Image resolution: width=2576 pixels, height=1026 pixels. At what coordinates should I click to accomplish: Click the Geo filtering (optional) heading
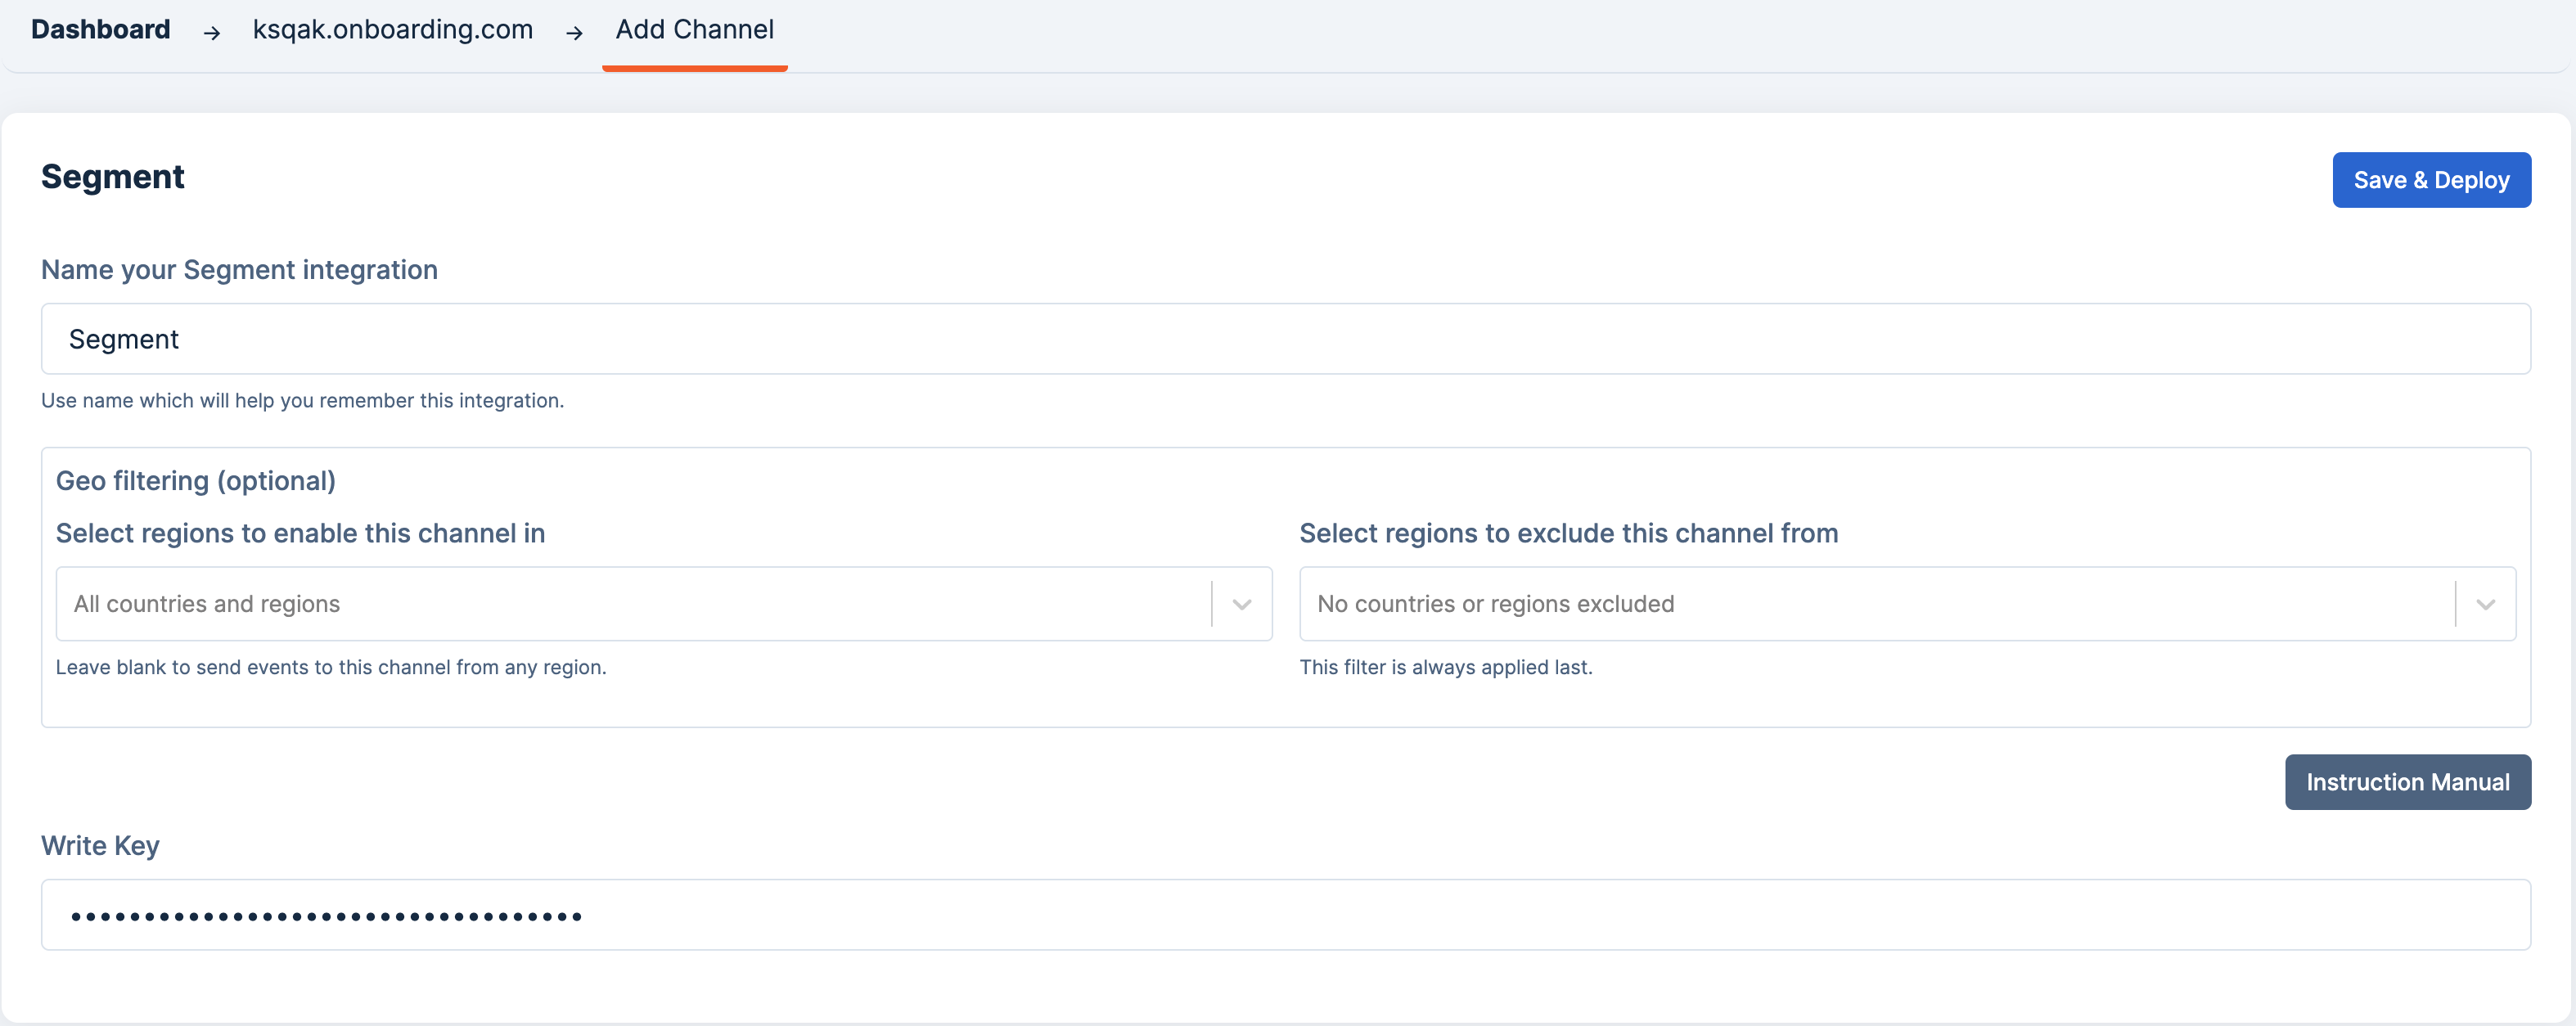point(195,481)
